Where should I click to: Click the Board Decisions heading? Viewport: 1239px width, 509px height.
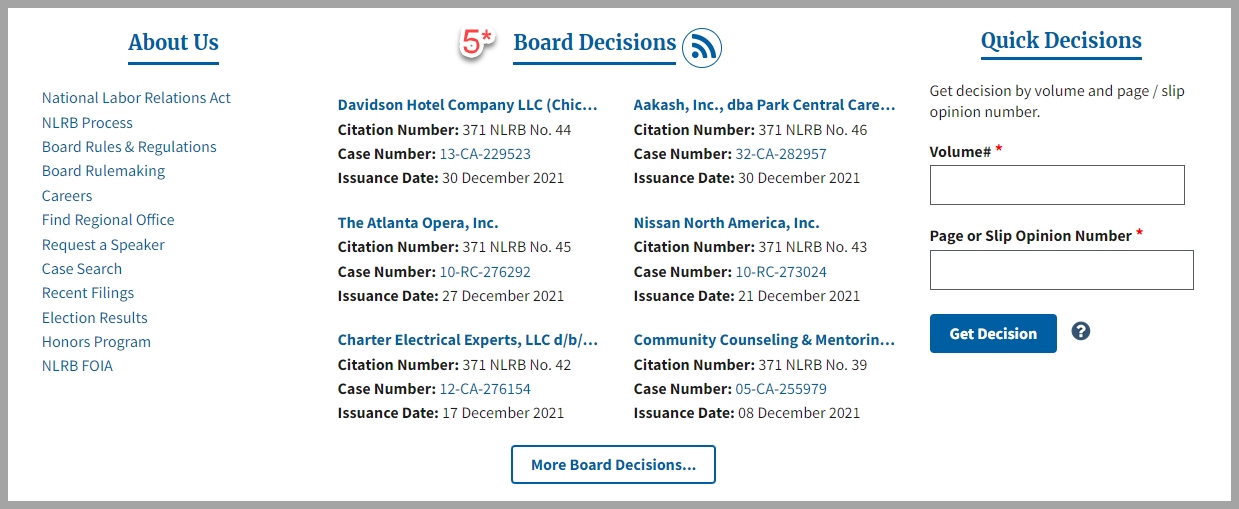point(595,43)
